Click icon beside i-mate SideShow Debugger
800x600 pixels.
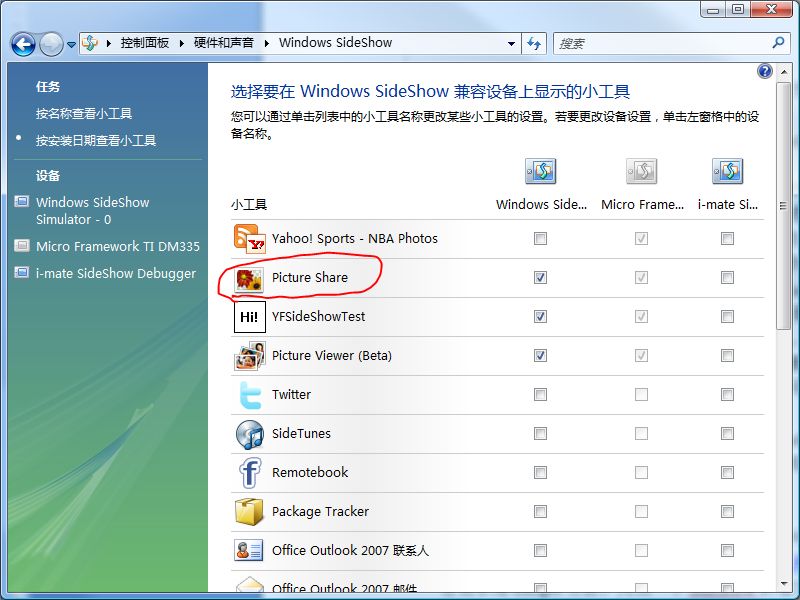(x=21, y=272)
